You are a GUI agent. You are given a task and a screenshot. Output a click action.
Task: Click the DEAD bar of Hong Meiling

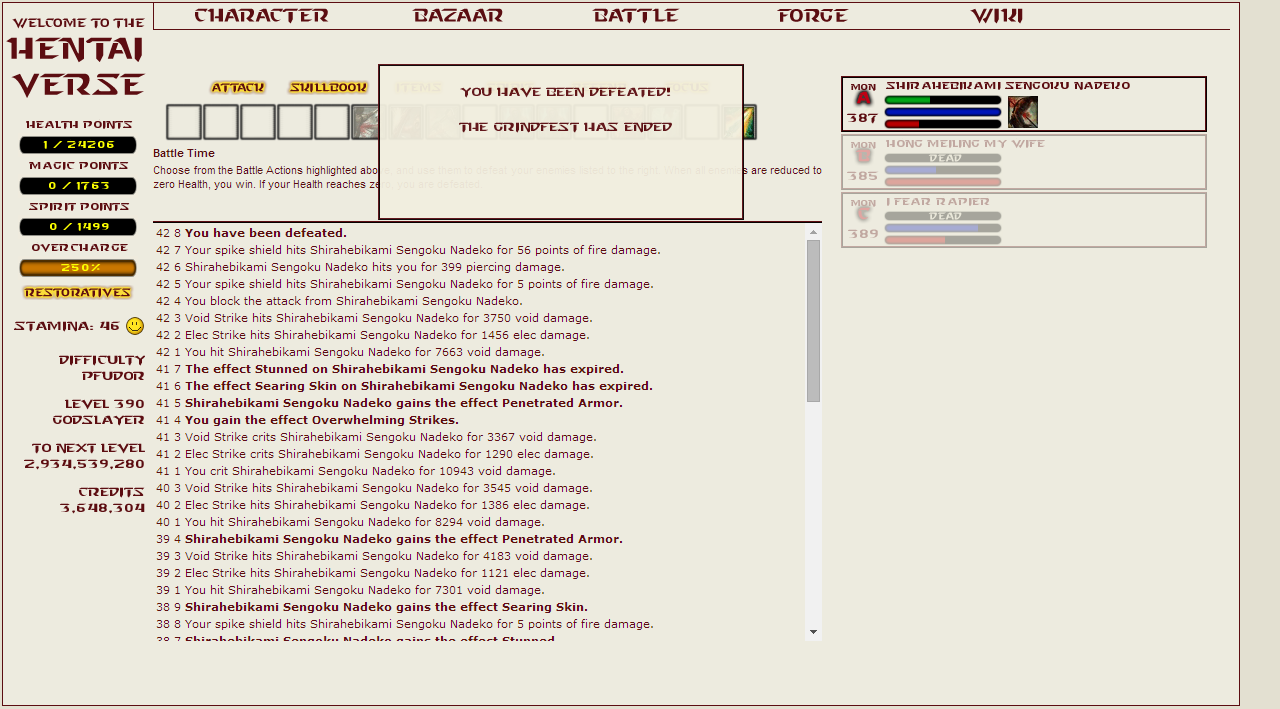pyautogui.click(x=943, y=158)
